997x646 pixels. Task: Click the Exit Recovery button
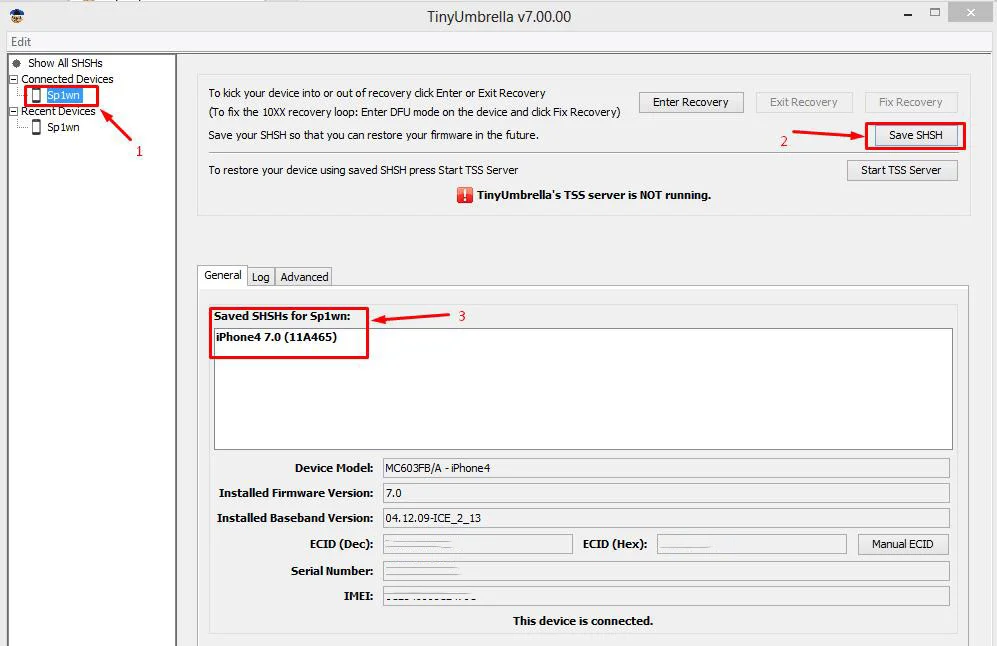click(x=804, y=102)
